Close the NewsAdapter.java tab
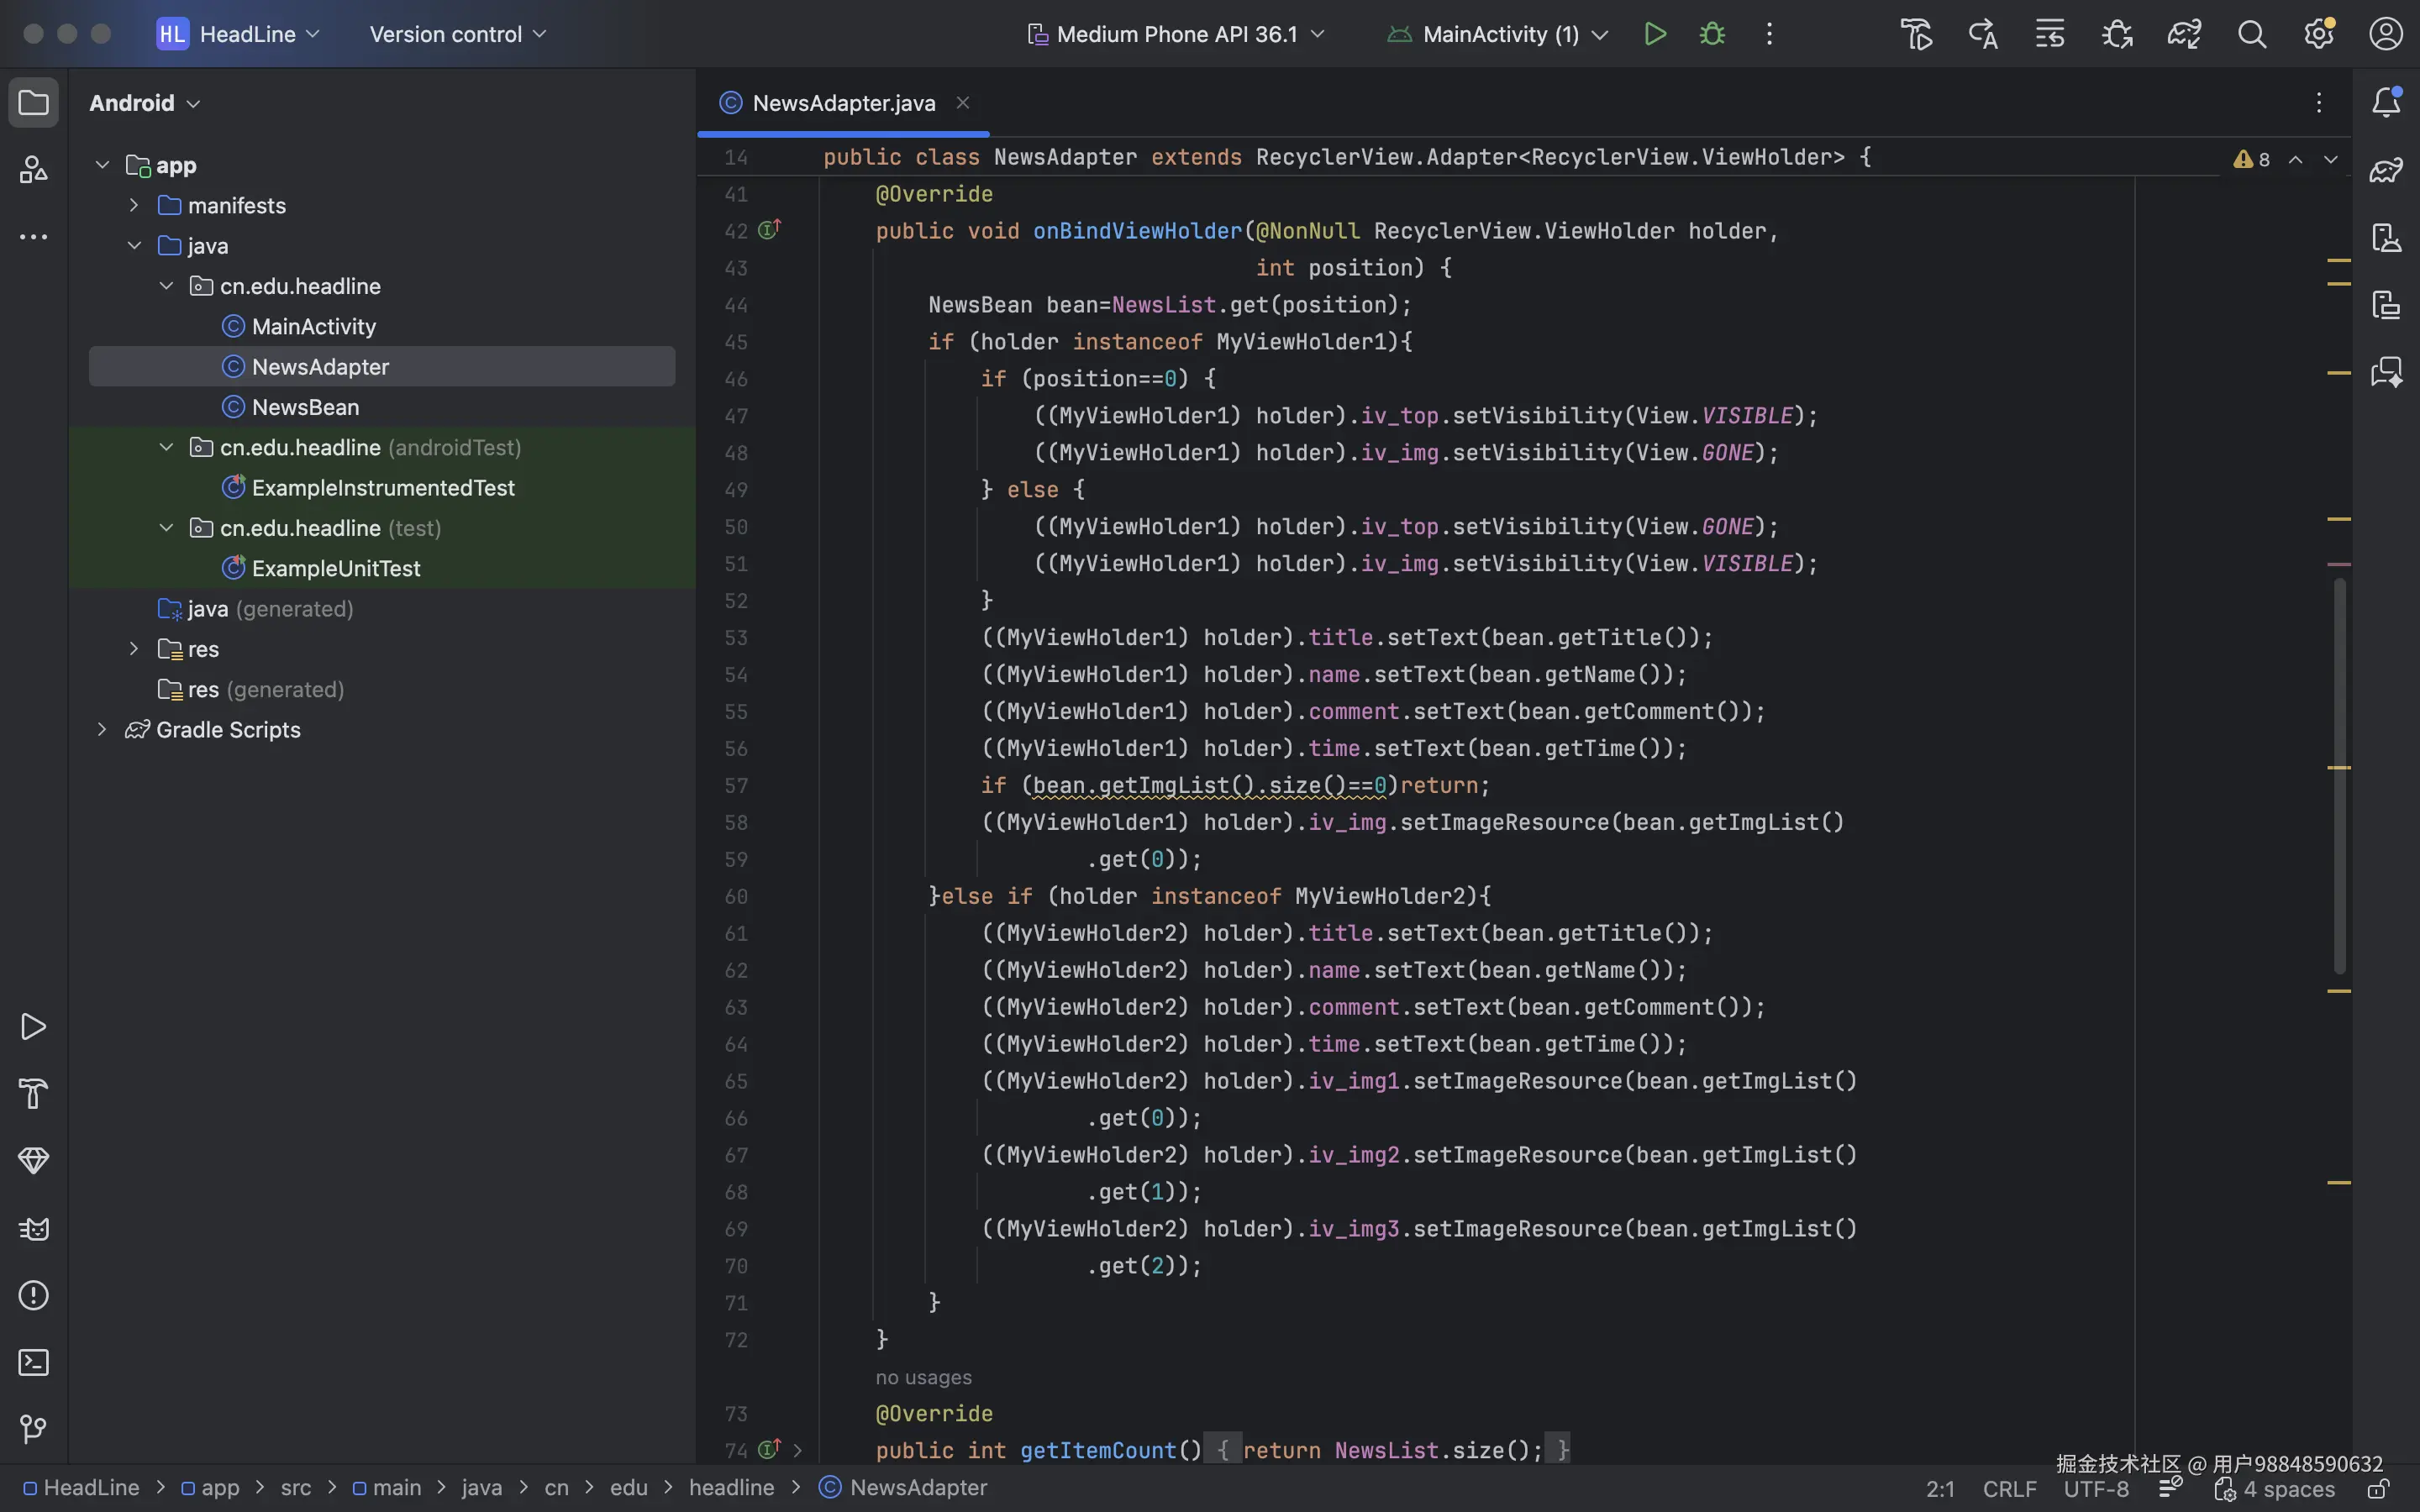2420x1512 pixels. [x=963, y=103]
